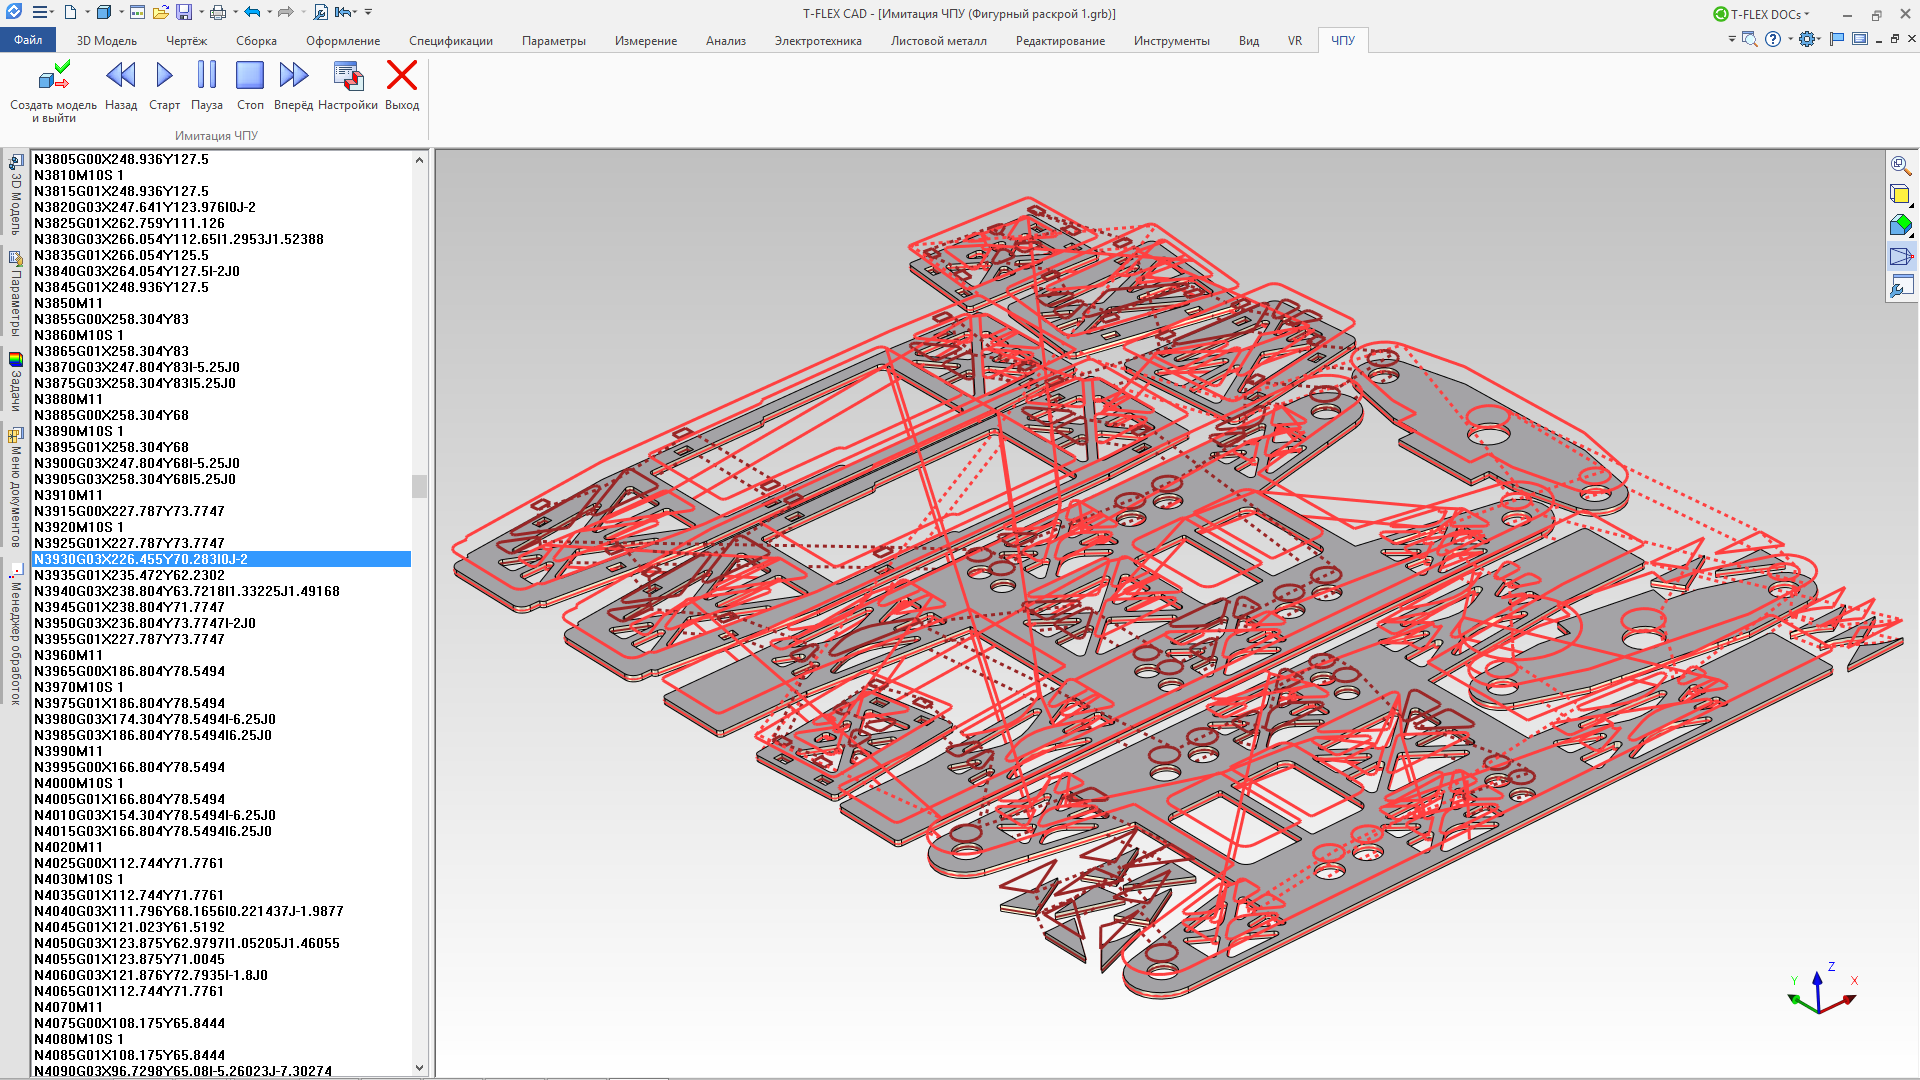1920x1080 pixels.
Task: Redo action grey arrow
Action: click(x=285, y=12)
